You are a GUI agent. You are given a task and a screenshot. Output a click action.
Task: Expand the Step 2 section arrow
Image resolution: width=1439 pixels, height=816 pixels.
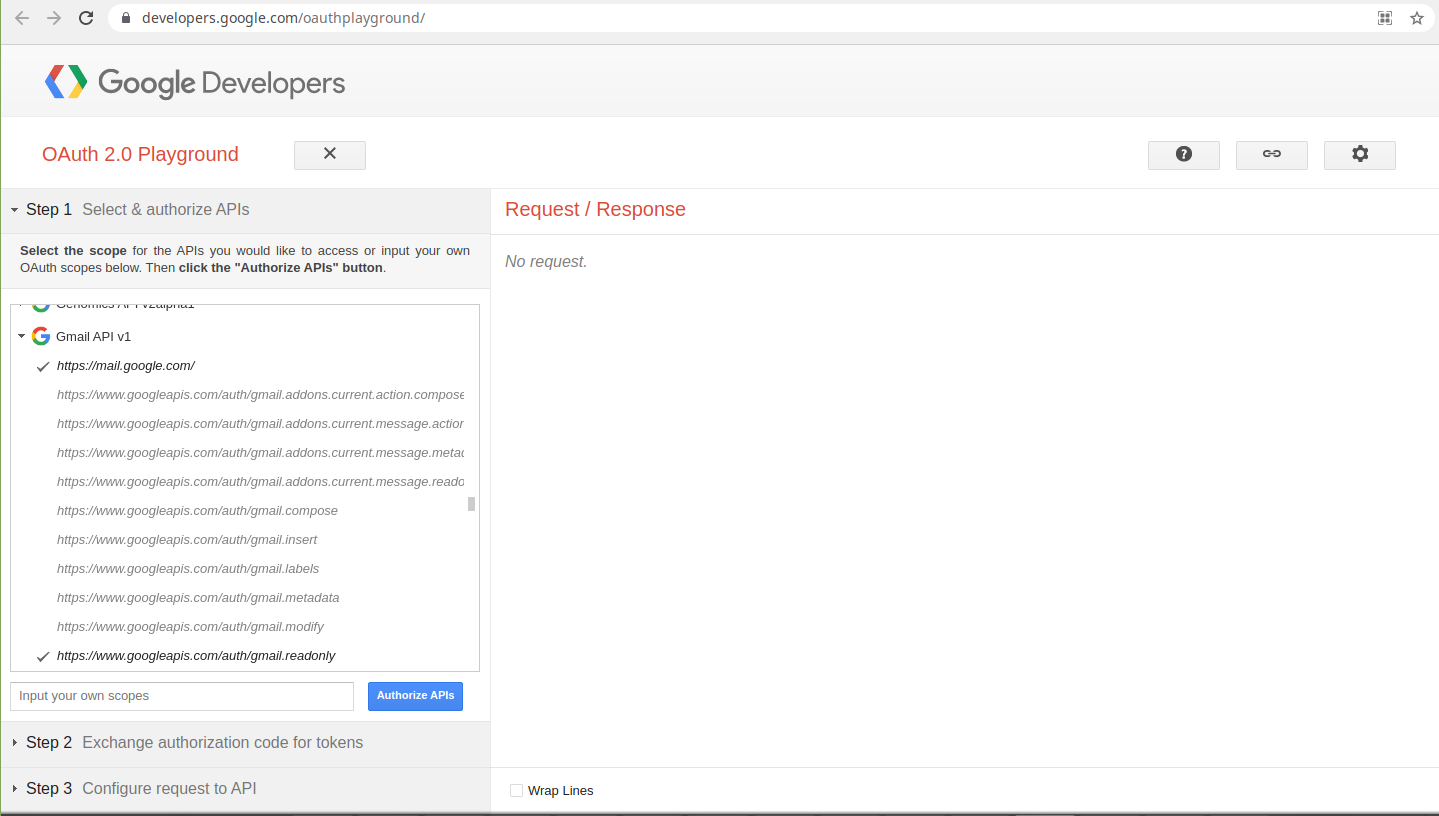click(15, 743)
